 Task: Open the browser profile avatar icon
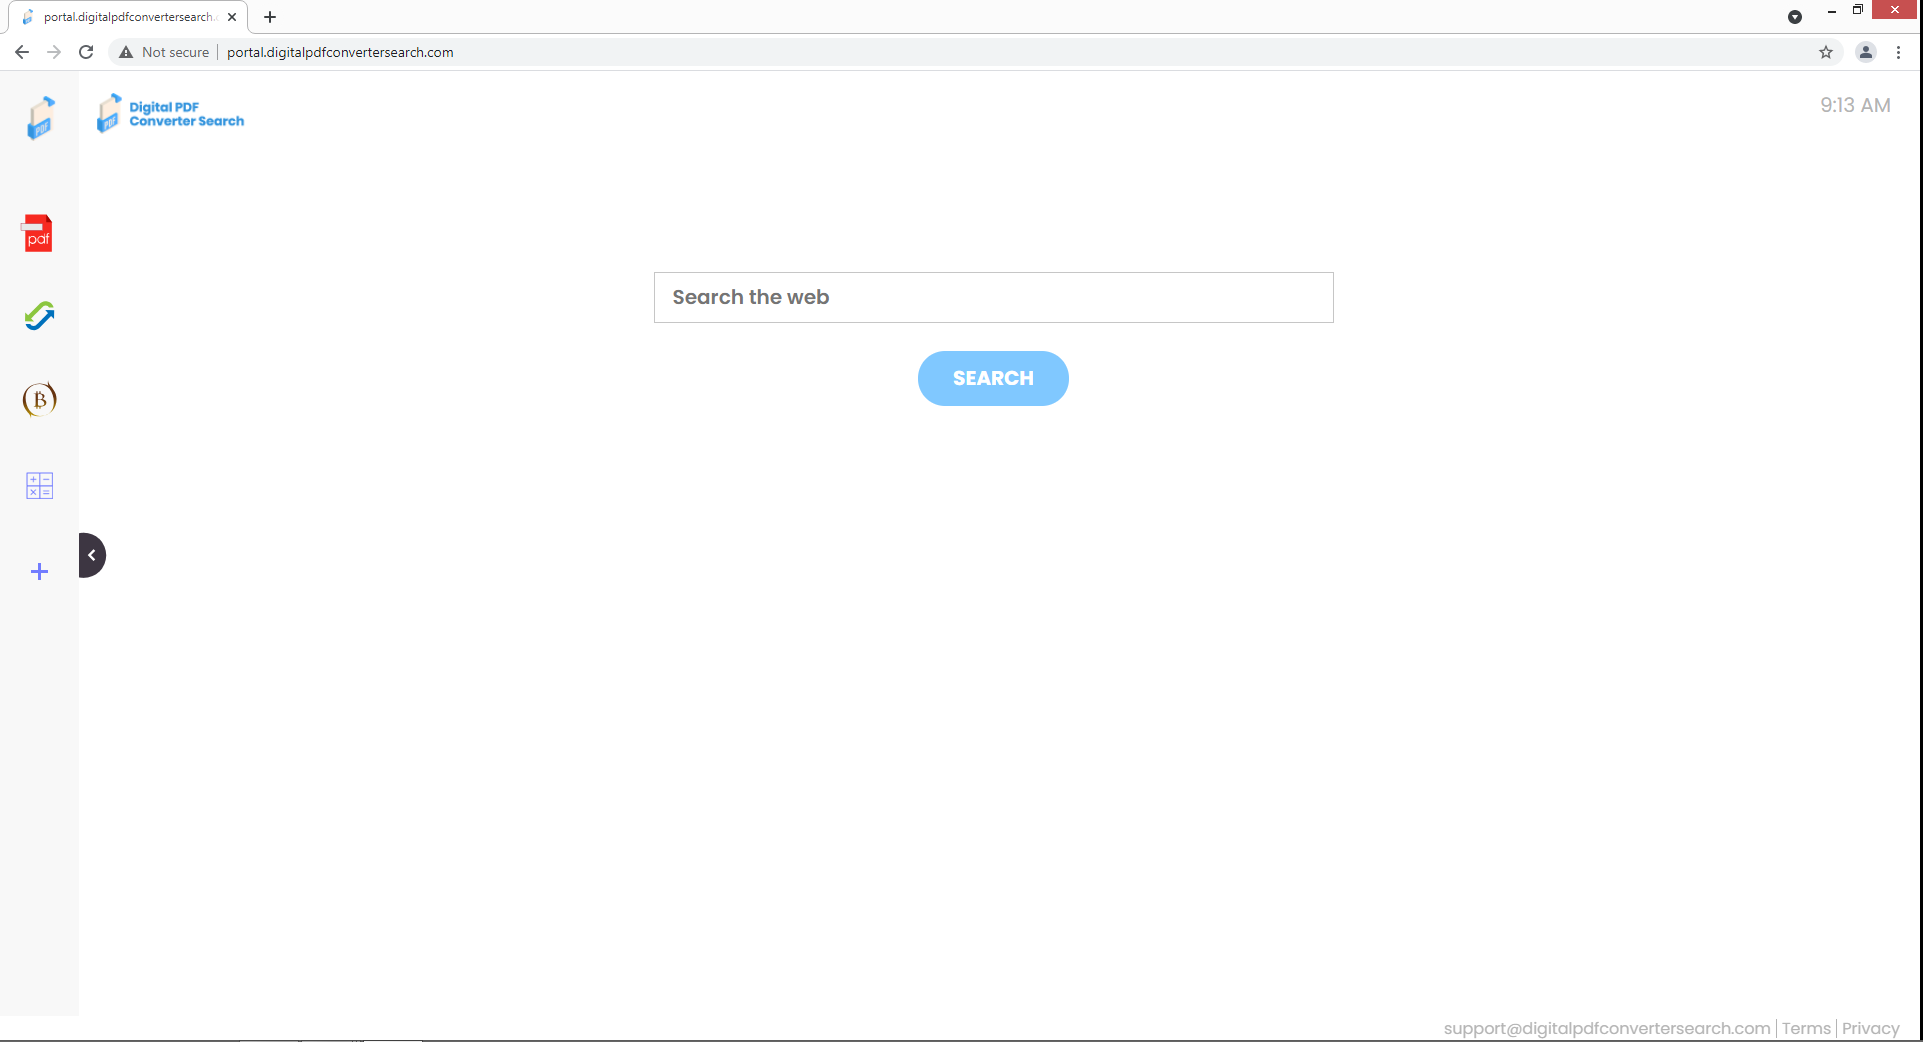click(1866, 52)
